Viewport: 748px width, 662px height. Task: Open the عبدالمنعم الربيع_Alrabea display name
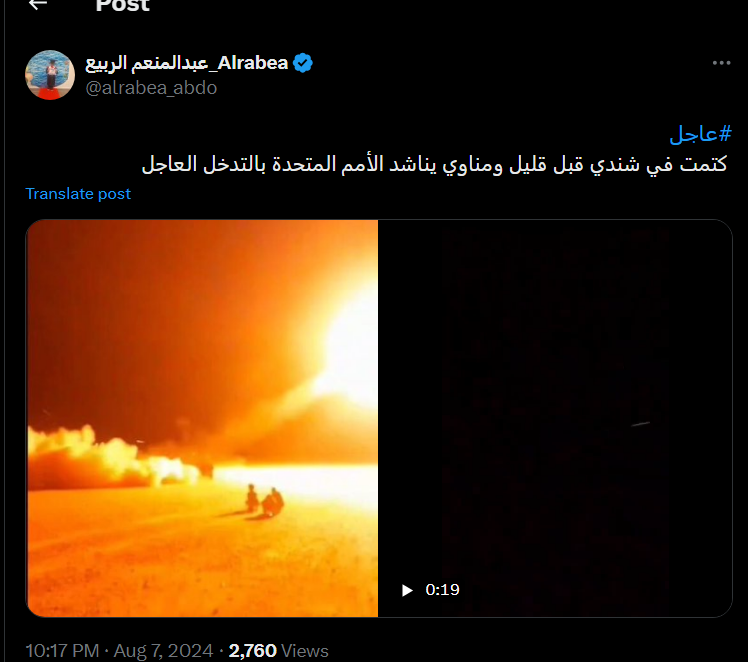(x=187, y=63)
